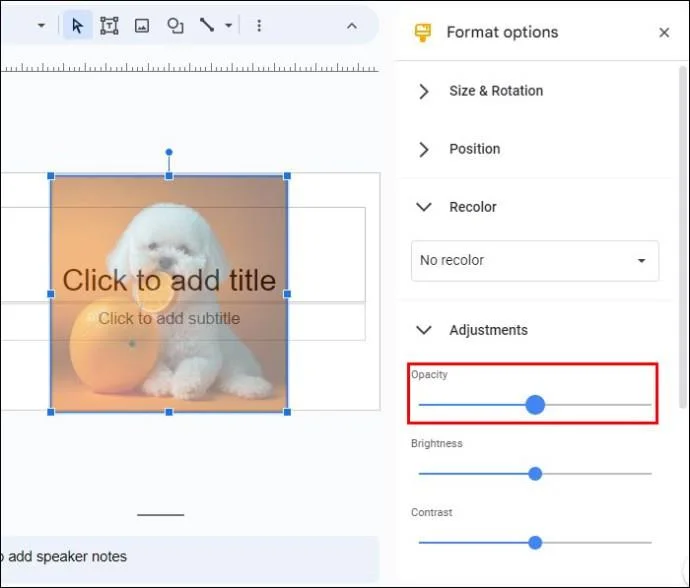This screenshot has height=588, width=690.
Task: Open the insert image tool
Action: (x=142, y=26)
